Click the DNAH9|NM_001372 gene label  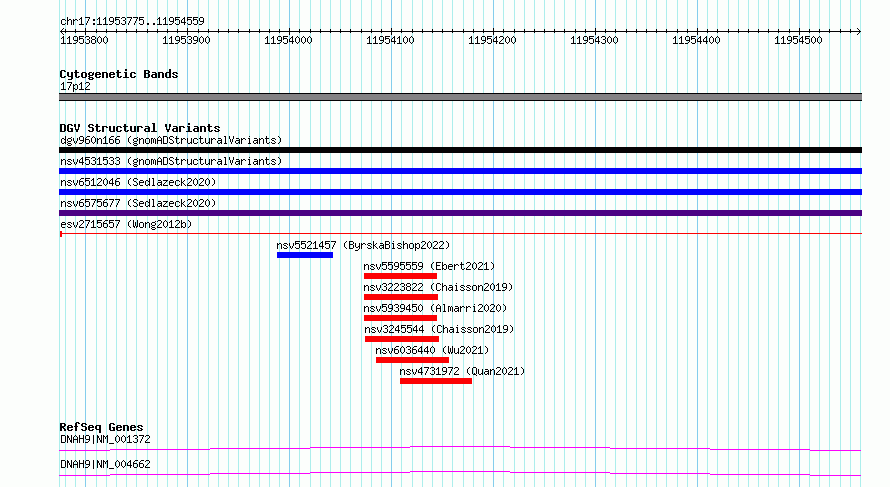pyautogui.click(x=105, y=439)
